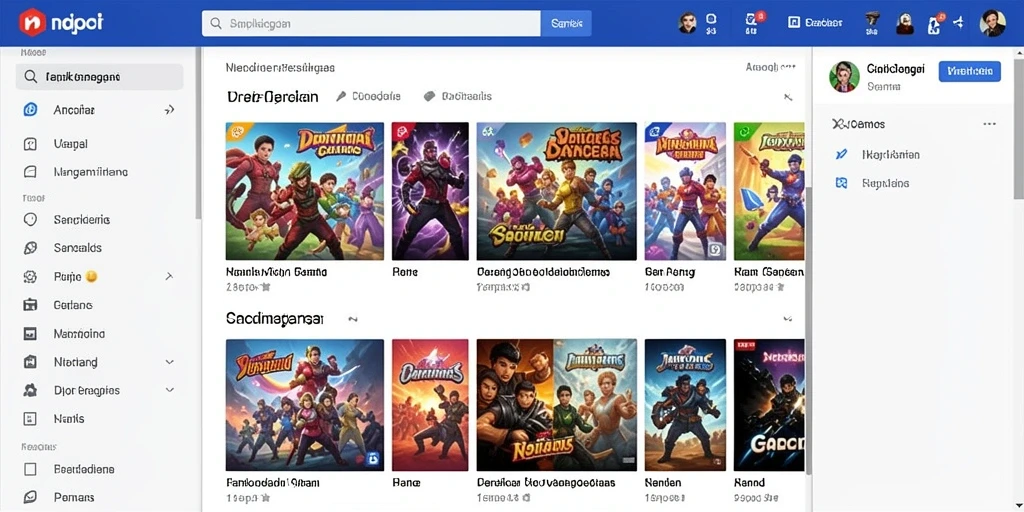This screenshot has height=512, width=1024.
Task: Click the first avatar icon in the header
Action: [x=687, y=23]
